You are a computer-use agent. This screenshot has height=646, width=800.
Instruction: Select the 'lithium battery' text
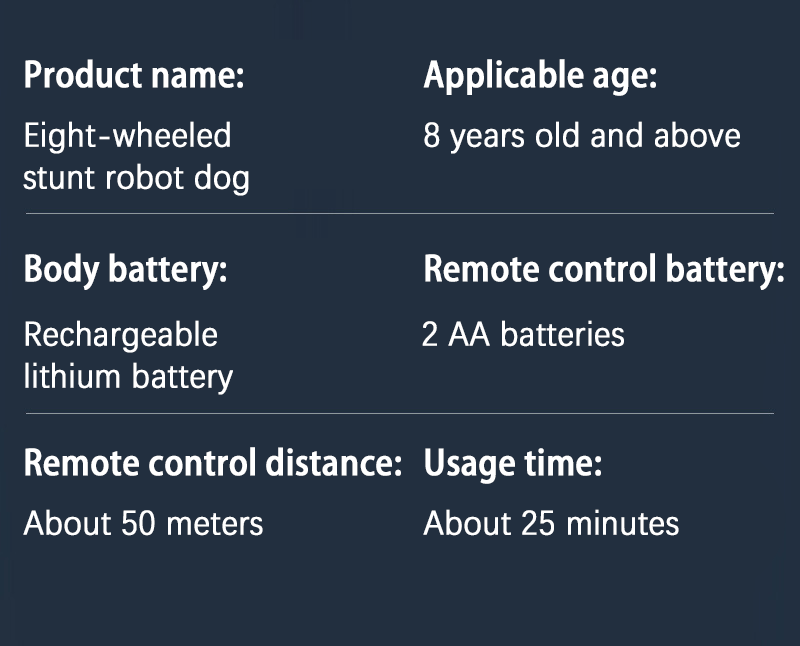128,377
